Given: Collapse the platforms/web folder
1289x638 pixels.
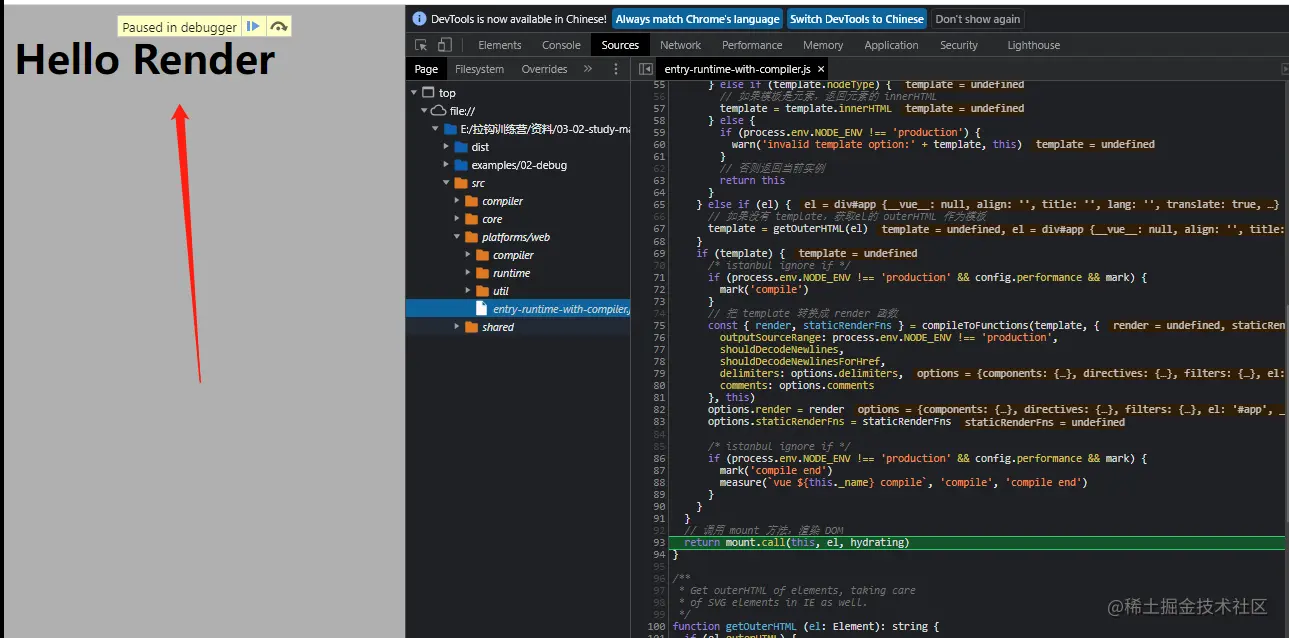Looking at the screenshot, I should (x=458, y=237).
